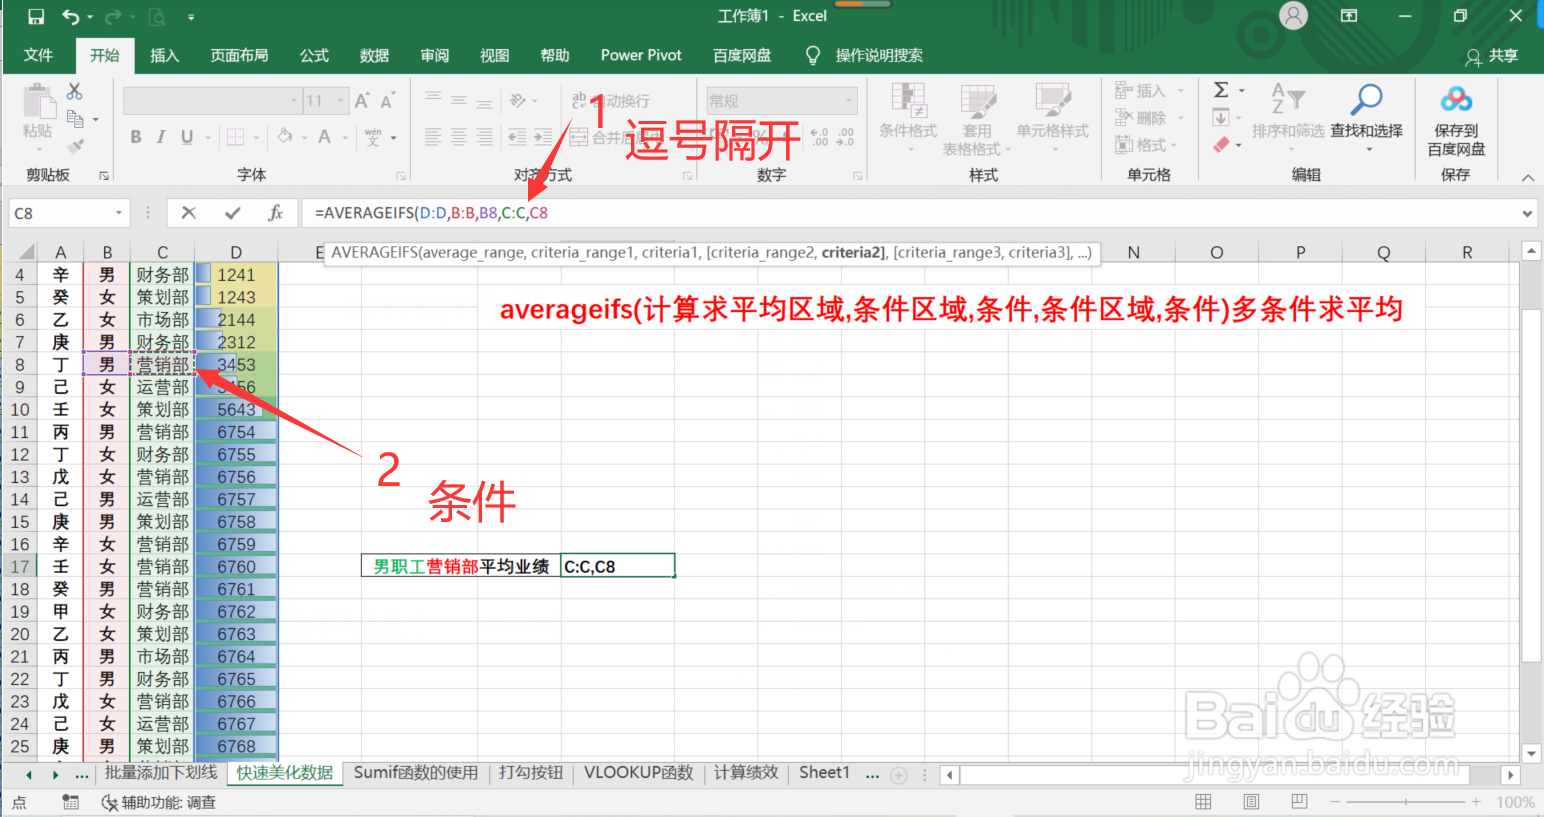The image size is (1544, 817).
Task: Toggle Bold formatting button
Action: (x=136, y=137)
